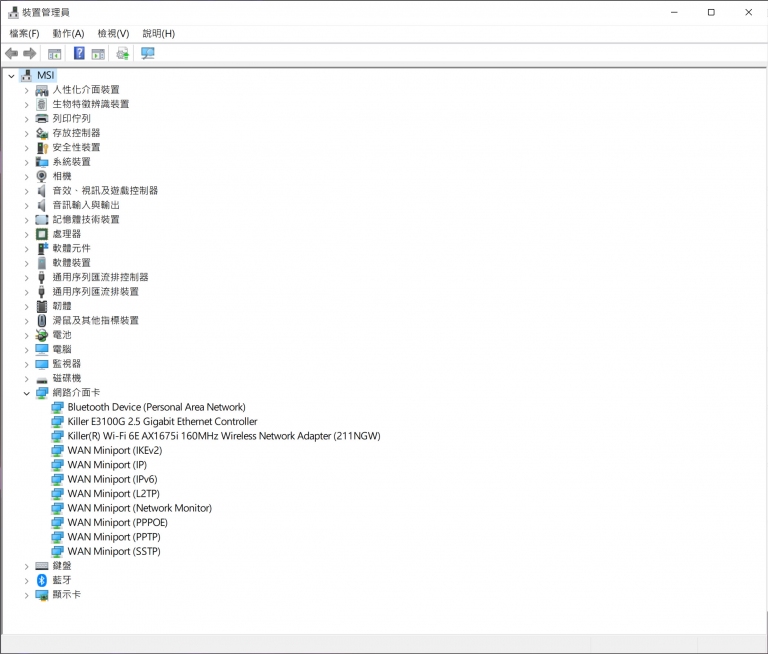
Task: Click the 滑鼠及其他指標裝置 mouse icon
Action: pos(42,320)
